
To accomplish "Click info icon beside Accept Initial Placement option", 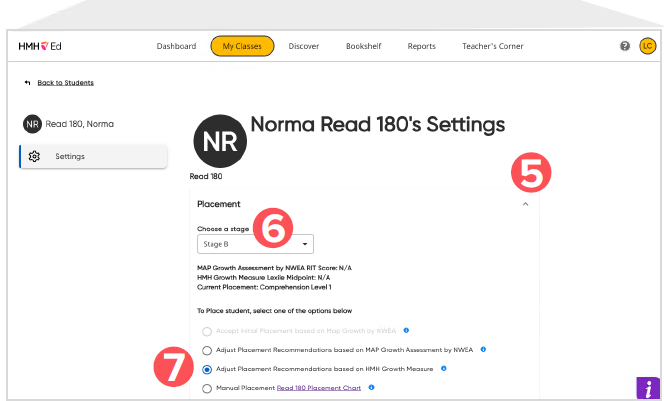I will 406,330.
